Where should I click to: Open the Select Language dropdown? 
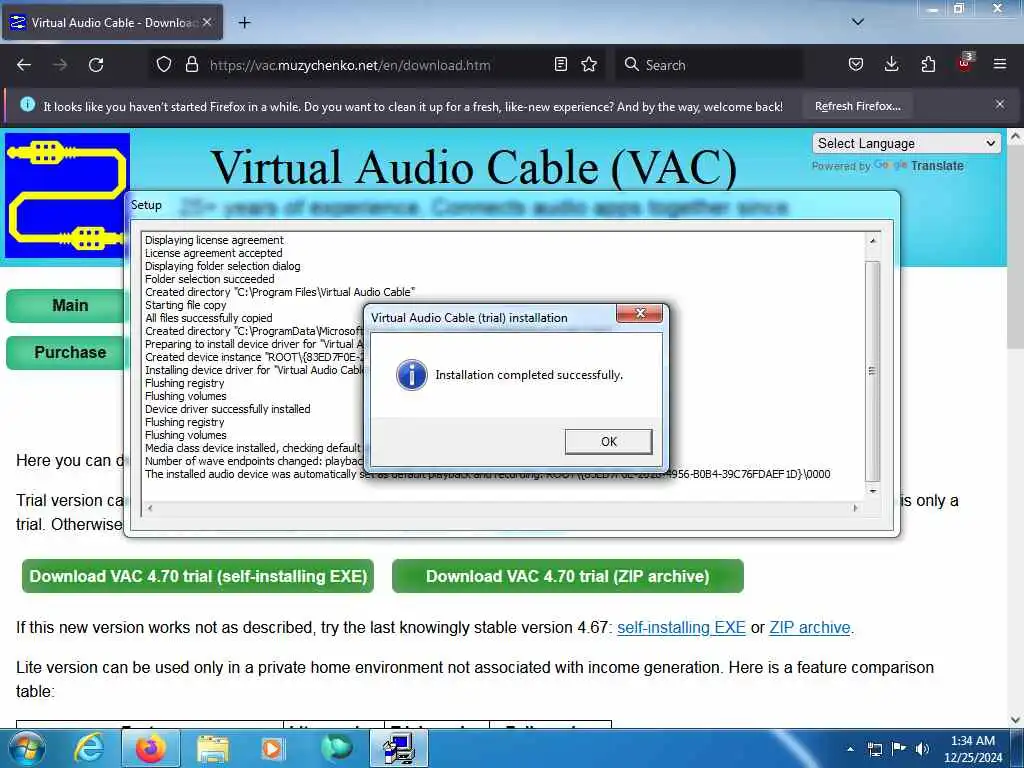coord(906,143)
